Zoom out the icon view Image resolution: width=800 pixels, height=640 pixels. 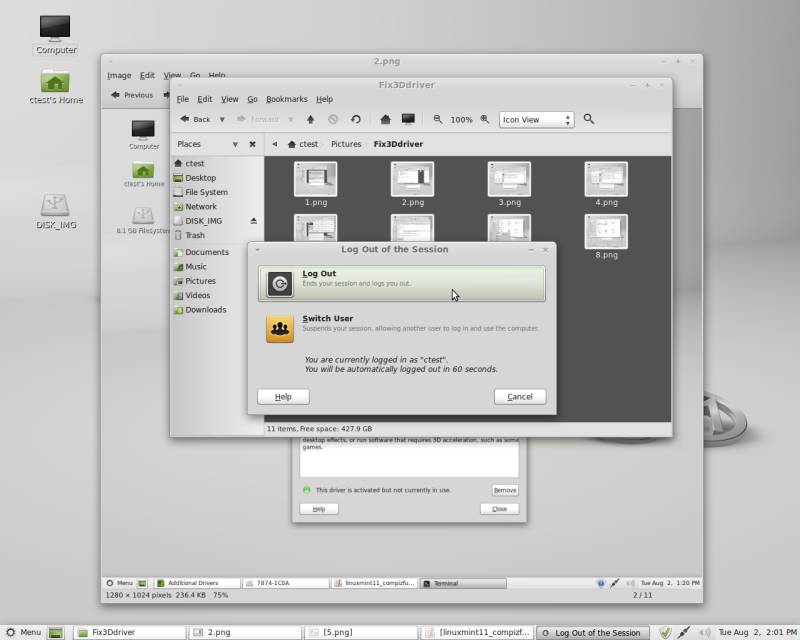[x=437, y=119]
